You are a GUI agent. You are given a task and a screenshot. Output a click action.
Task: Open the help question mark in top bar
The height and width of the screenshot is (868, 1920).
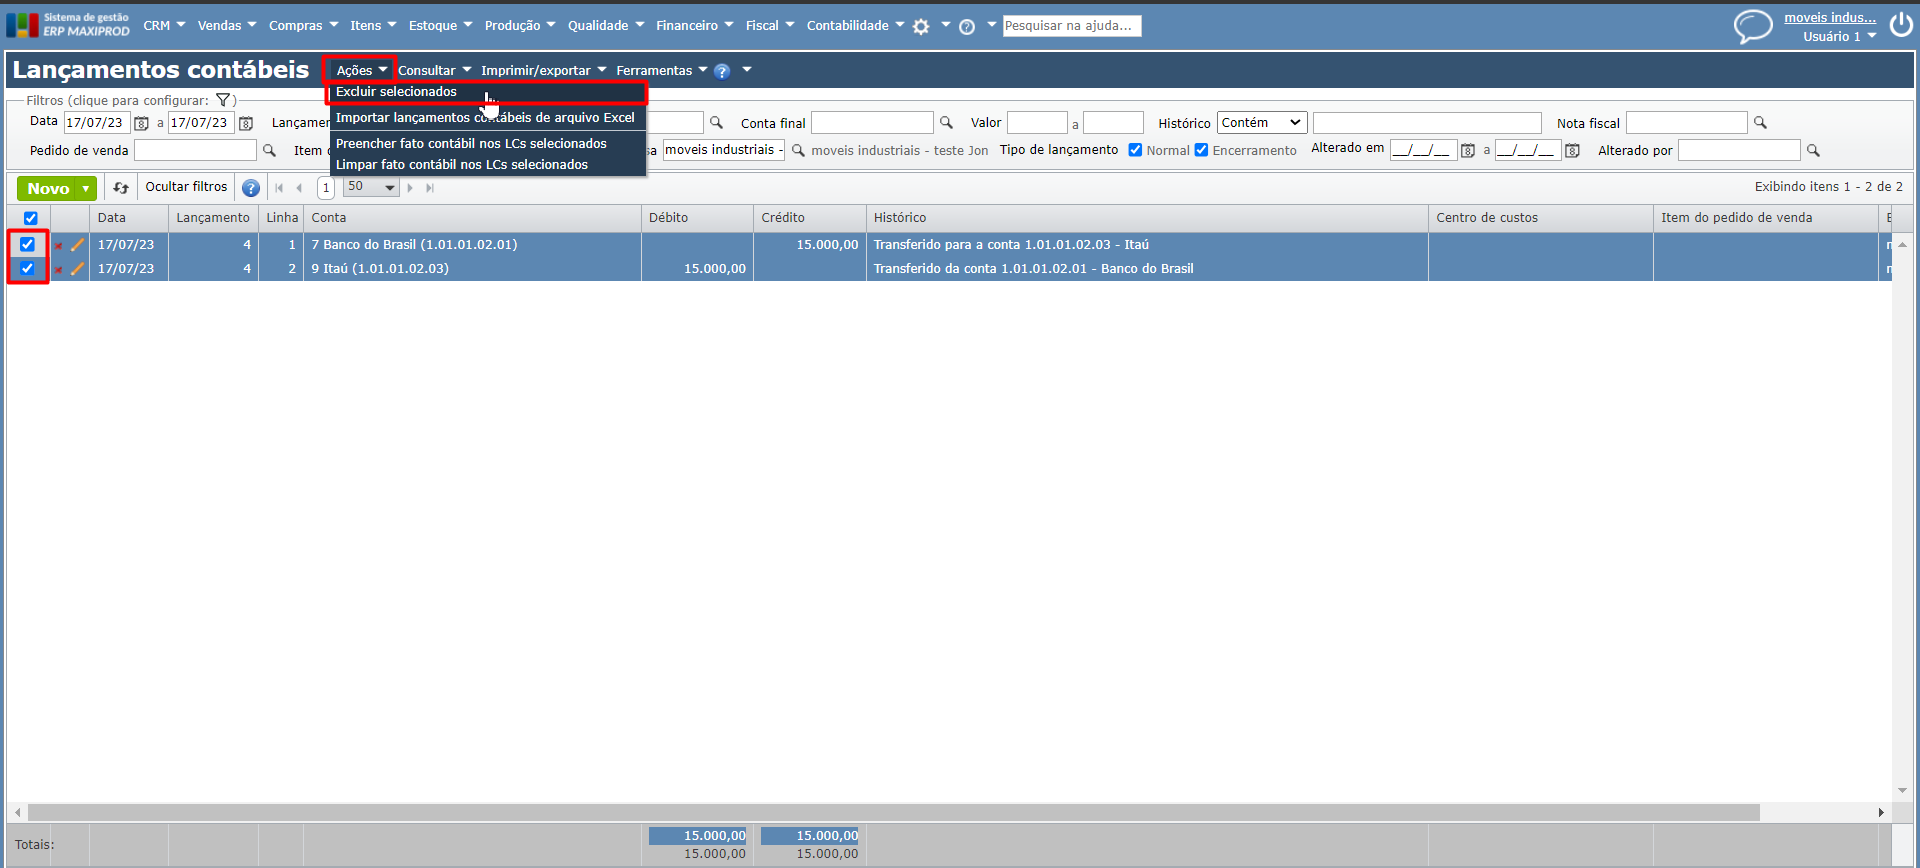tap(967, 27)
